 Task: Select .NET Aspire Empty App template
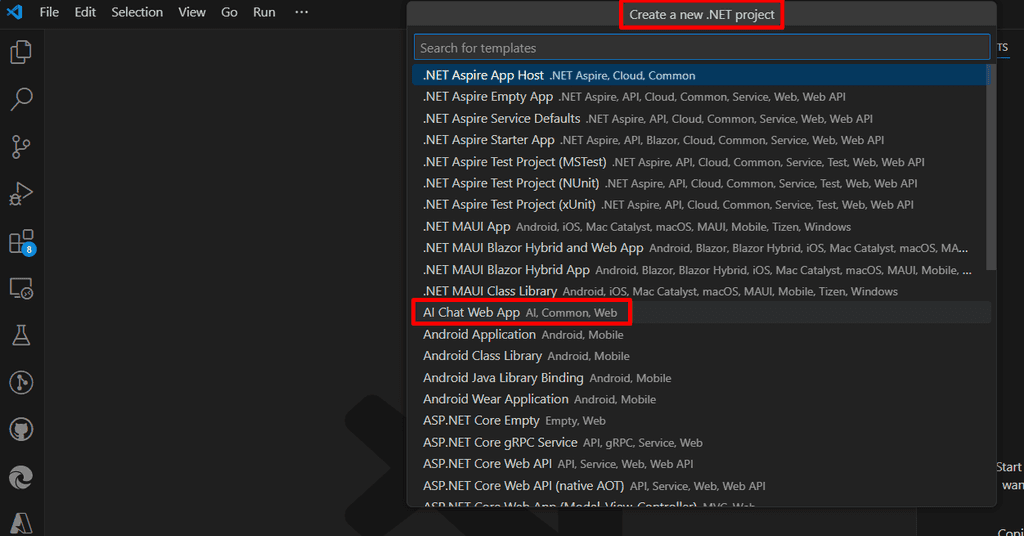coord(701,97)
